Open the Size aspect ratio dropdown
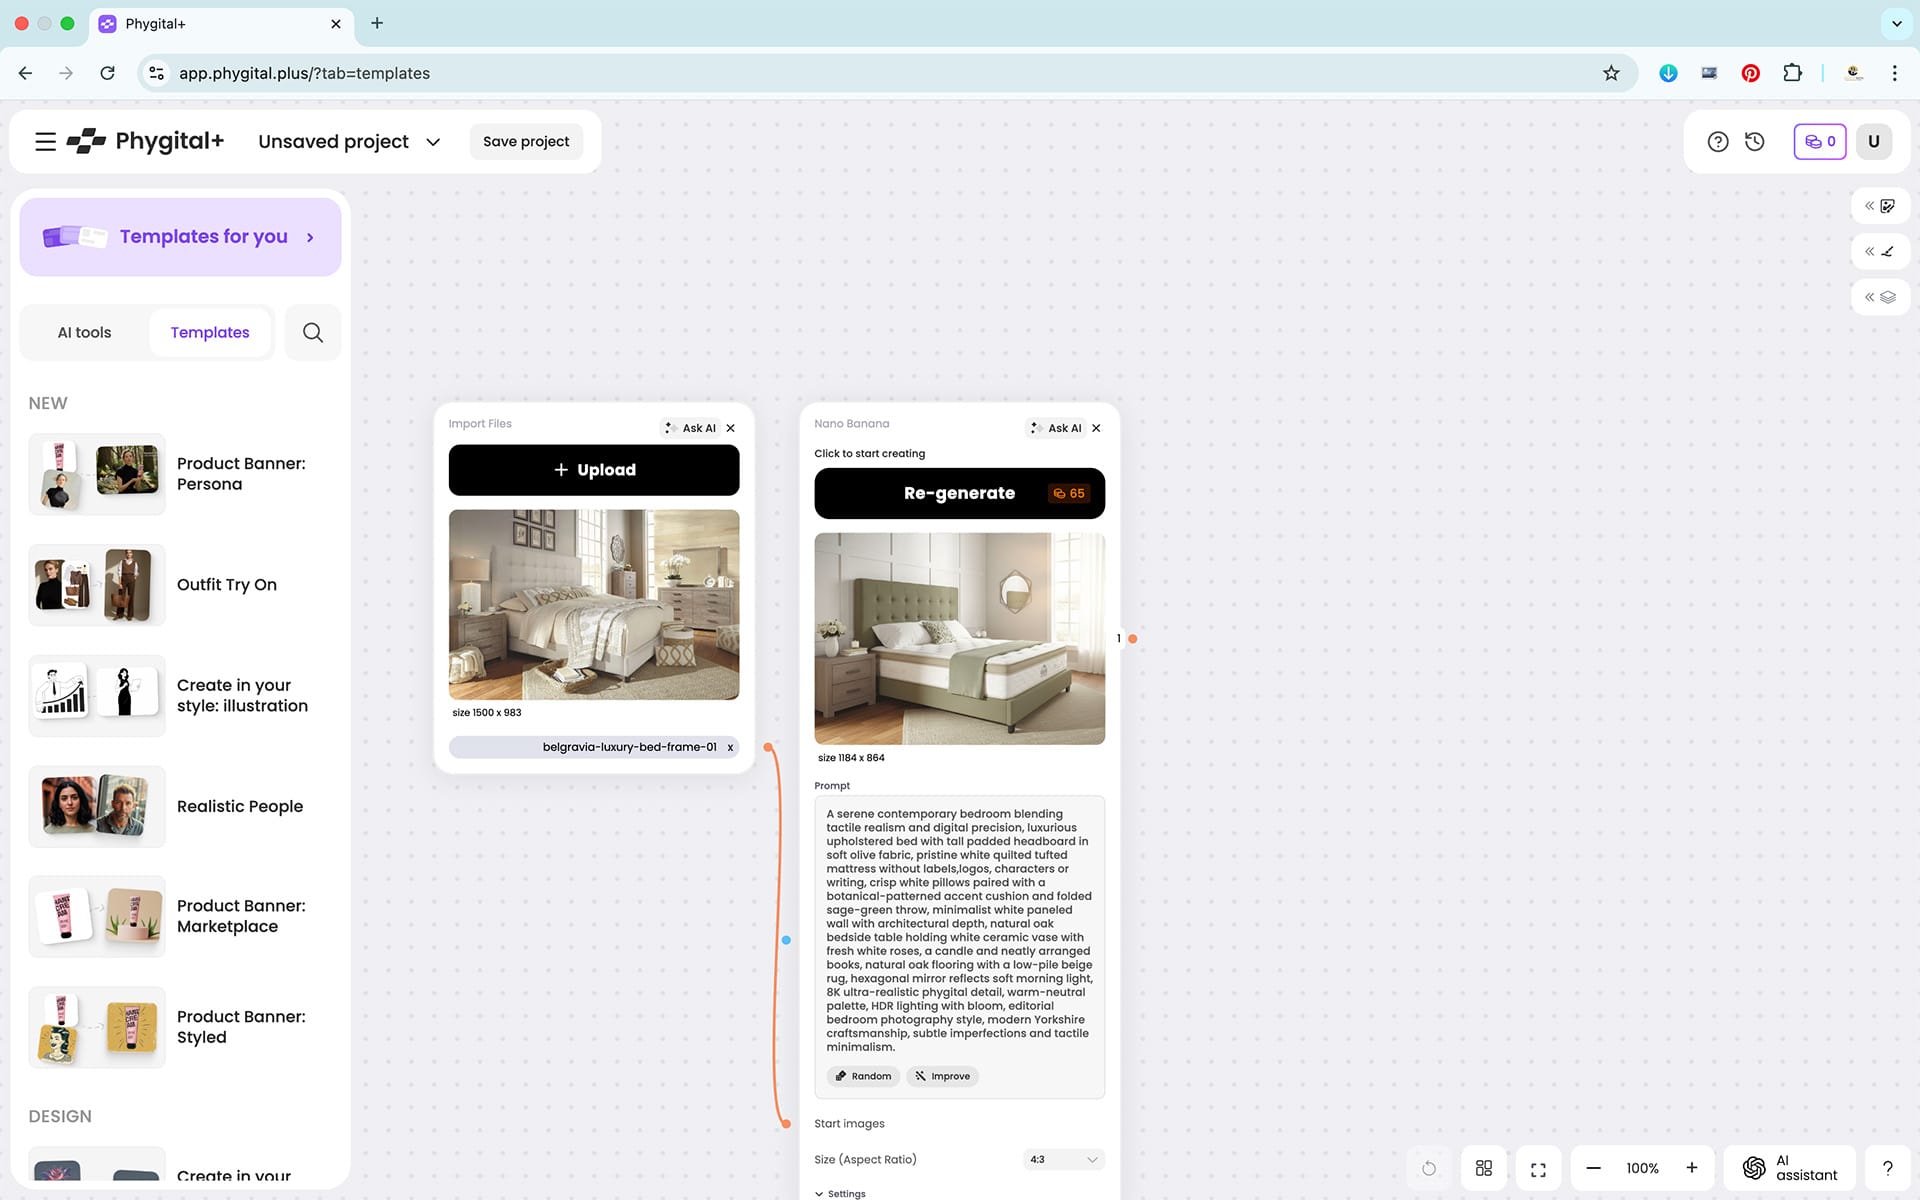Viewport: 1920px width, 1200px height. point(1063,1160)
